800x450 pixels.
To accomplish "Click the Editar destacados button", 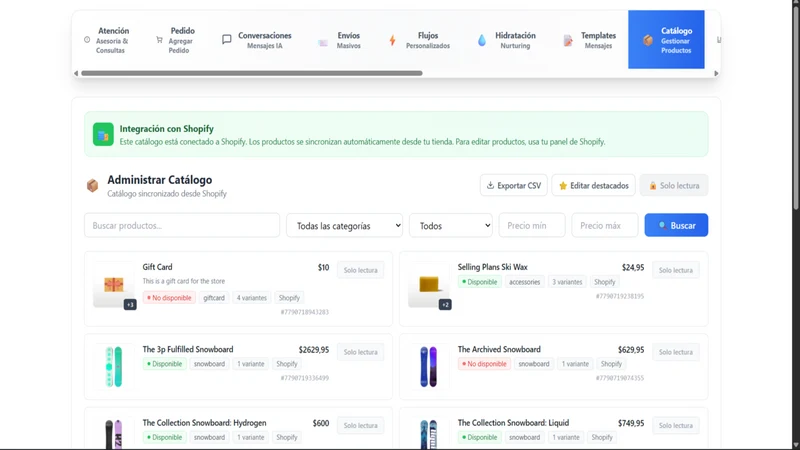I will 593,185.
